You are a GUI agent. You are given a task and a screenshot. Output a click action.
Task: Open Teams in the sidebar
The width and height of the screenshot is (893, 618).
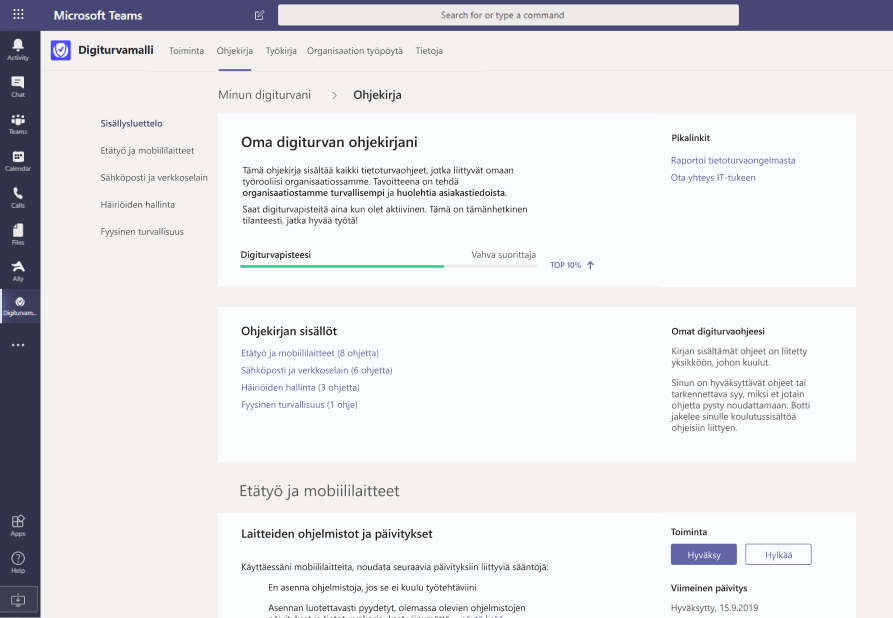[18, 124]
